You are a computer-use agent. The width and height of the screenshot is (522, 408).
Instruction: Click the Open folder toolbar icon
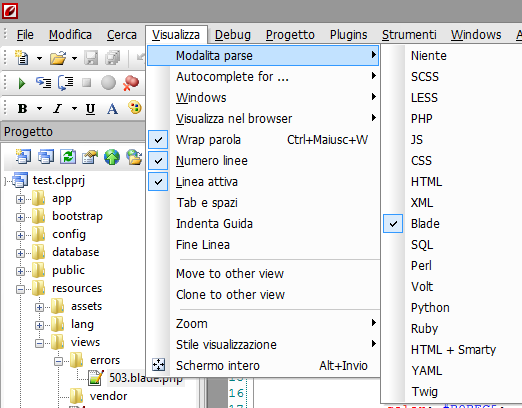coord(58,58)
